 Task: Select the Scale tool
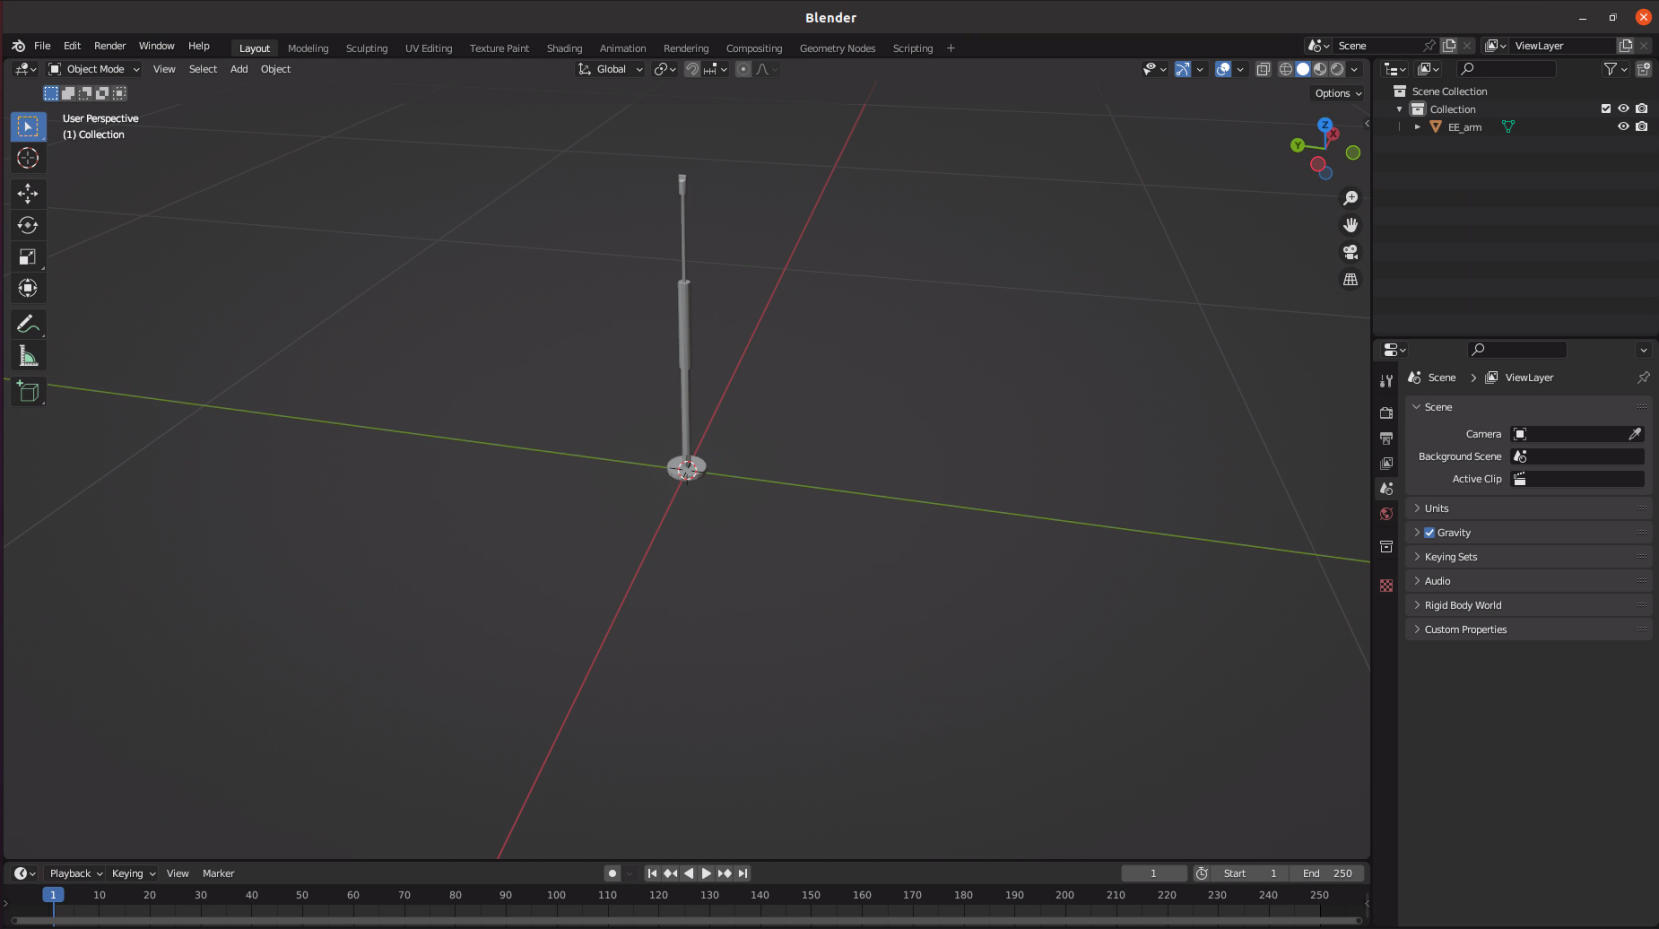[28, 256]
